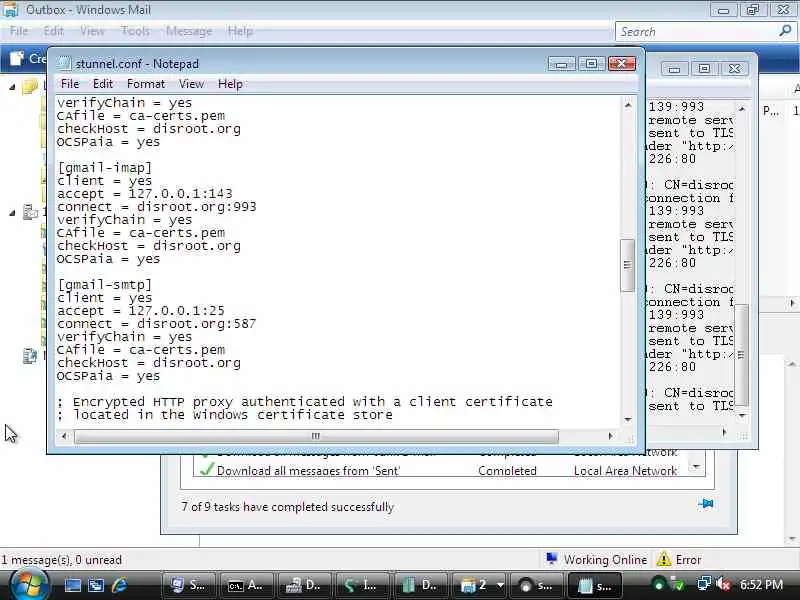
Task: Click the 'Encrypted HTTP proxy' comment line
Action: click(x=305, y=402)
